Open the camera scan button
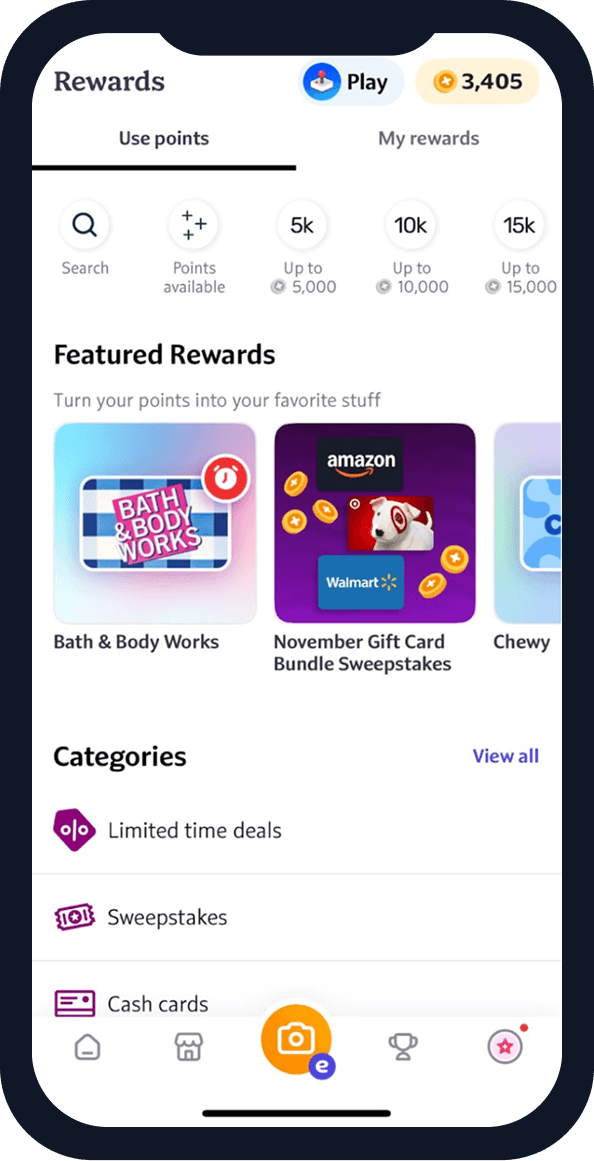This screenshot has width=594, height=1161. pyautogui.click(x=296, y=1040)
